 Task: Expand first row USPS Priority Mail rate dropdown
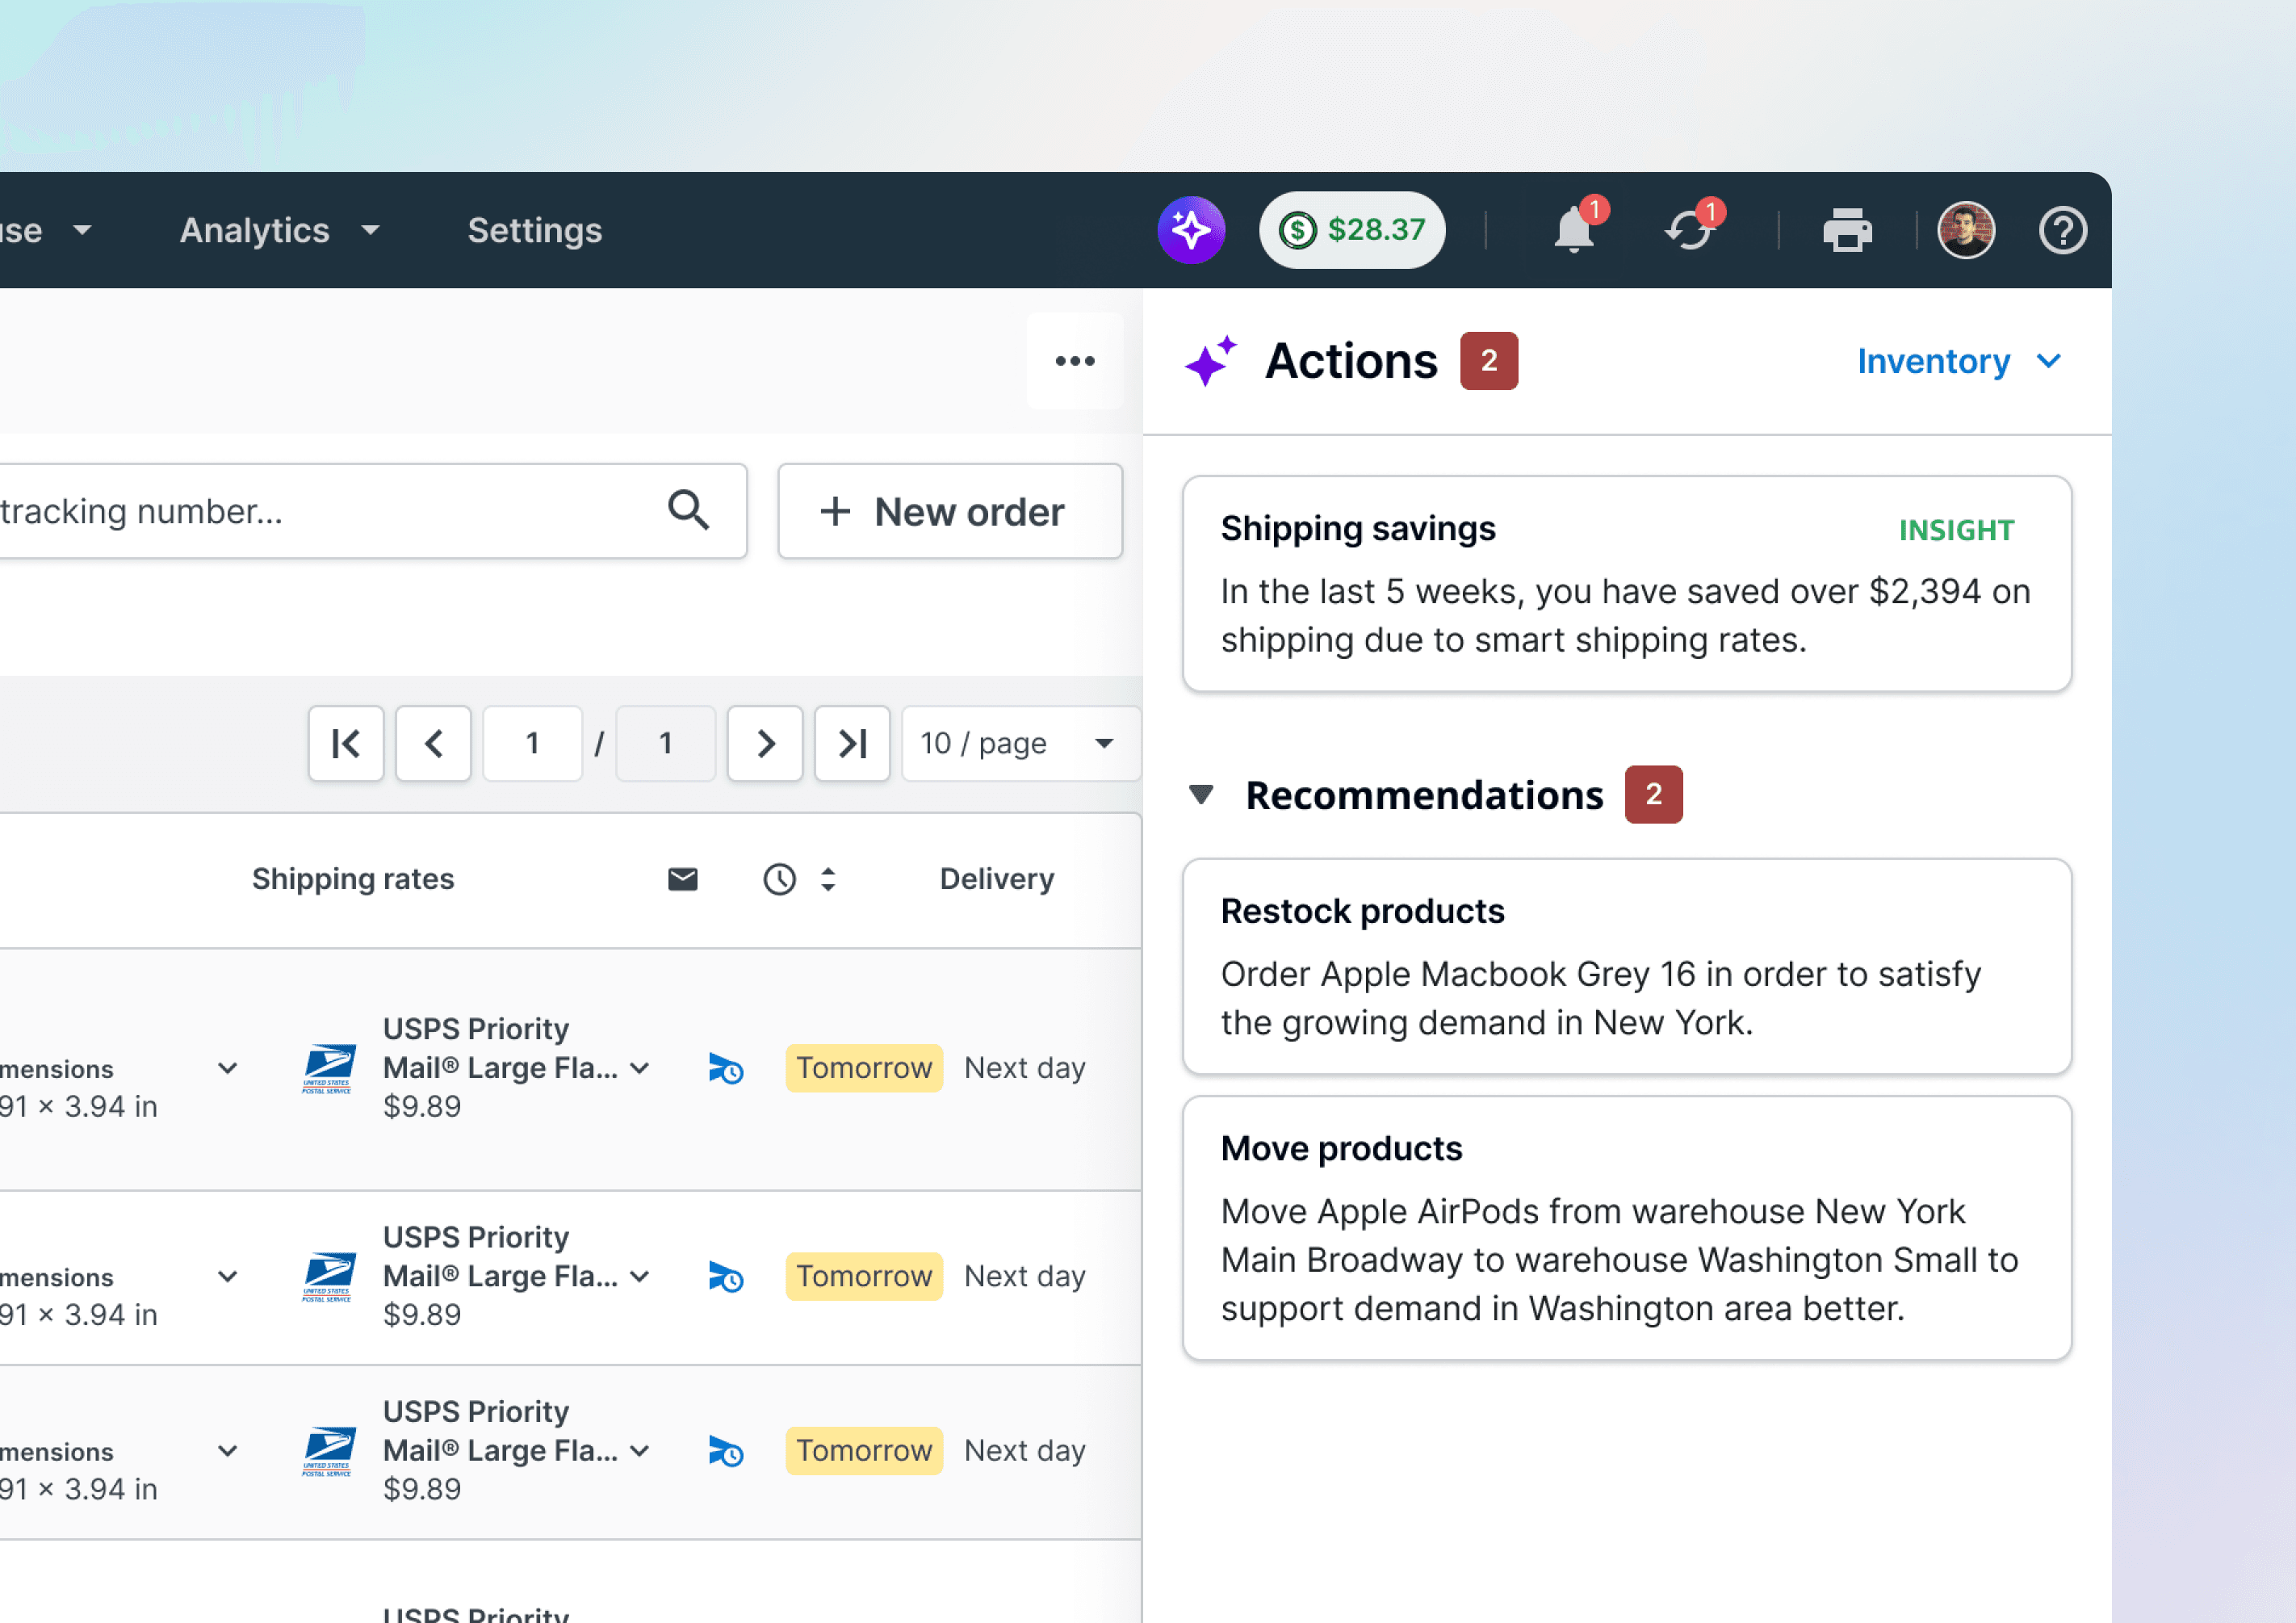pyautogui.click(x=641, y=1068)
